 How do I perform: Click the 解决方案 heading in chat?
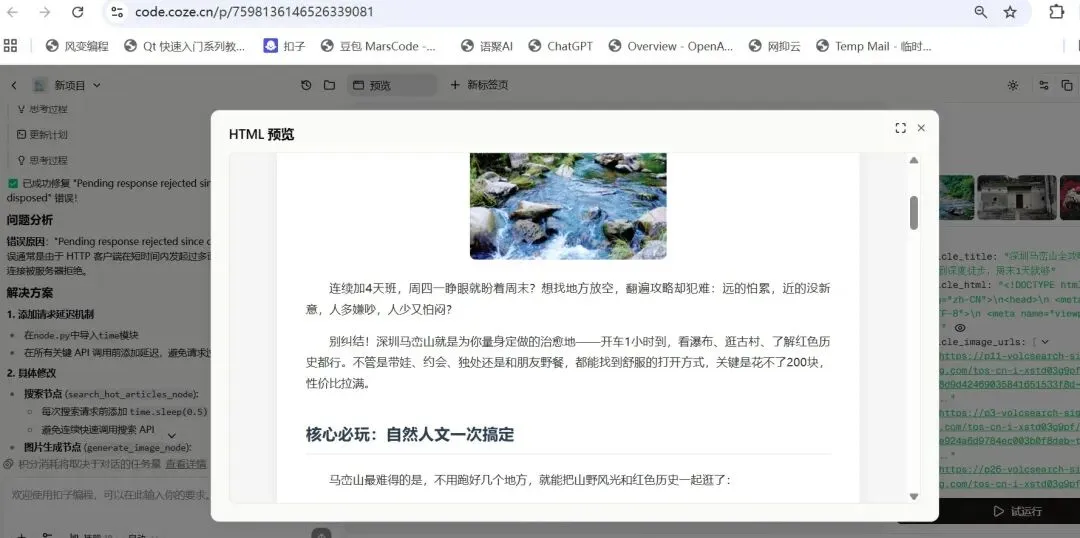coord(30,293)
